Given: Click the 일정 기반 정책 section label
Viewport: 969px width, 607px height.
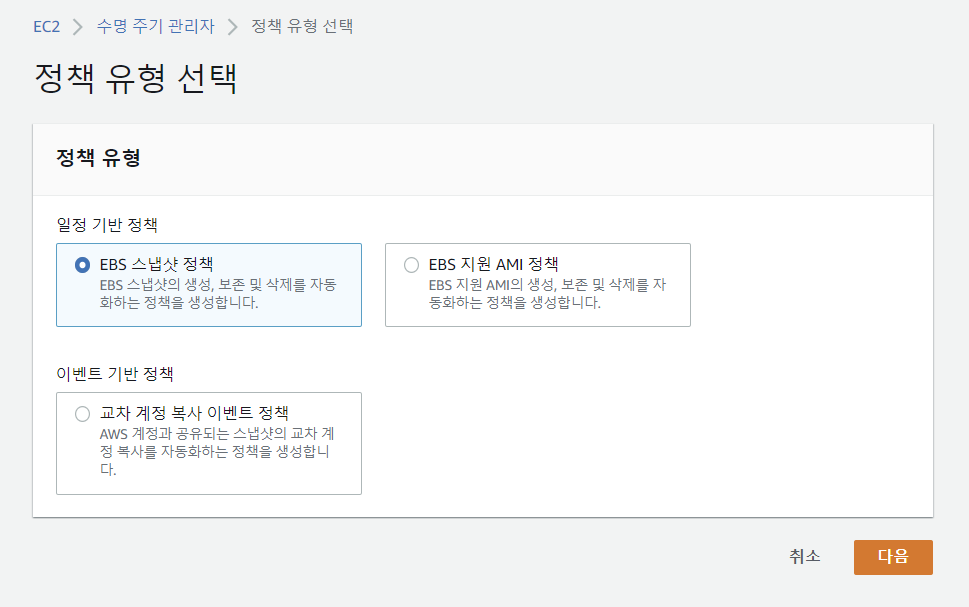Looking at the screenshot, I should click(x=107, y=225).
